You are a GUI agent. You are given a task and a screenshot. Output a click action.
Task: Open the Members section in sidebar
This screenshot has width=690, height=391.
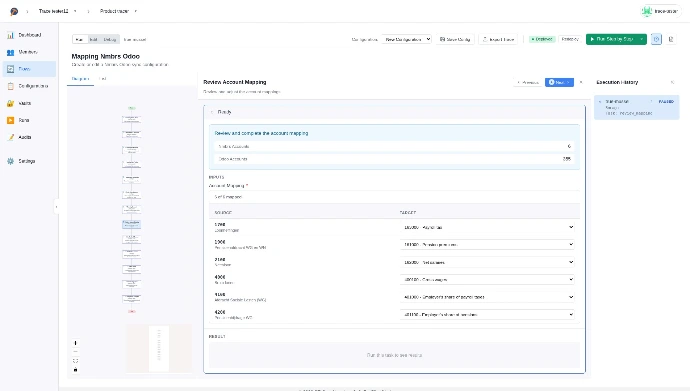coord(29,52)
